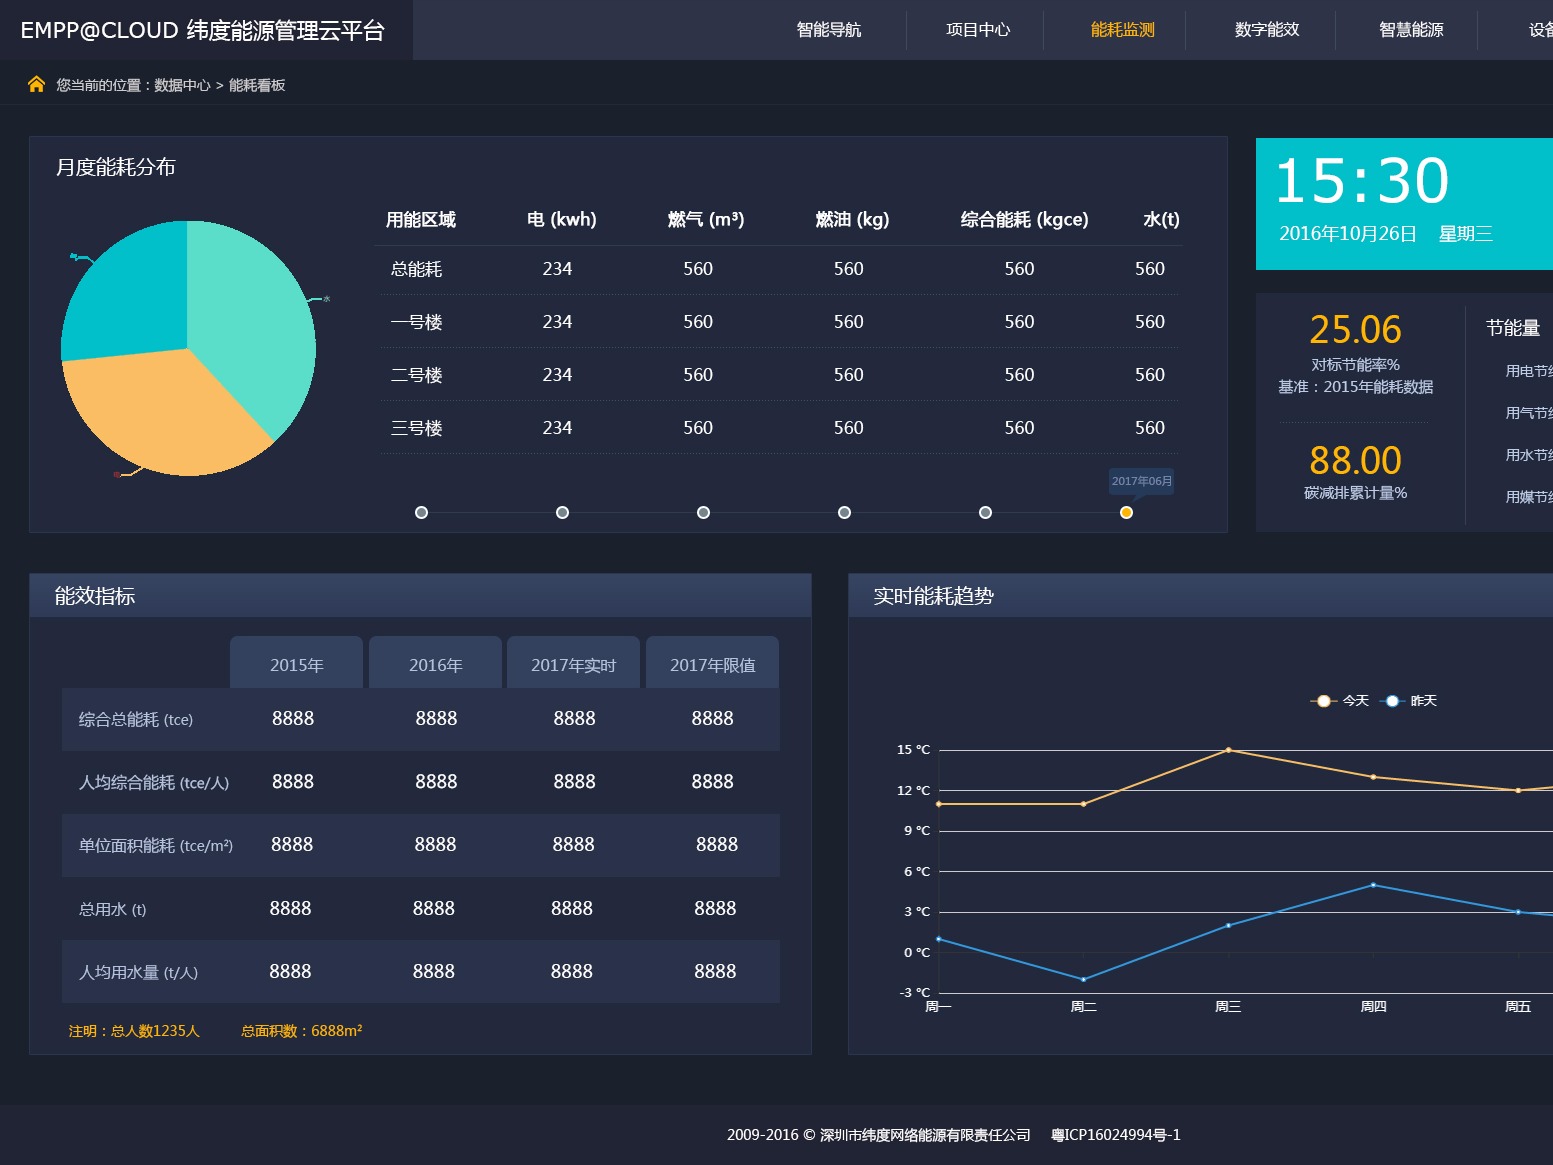This screenshot has height=1165, width=1553.
Task: Click the 碳减排累计量% label
Action: point(1356,493)
